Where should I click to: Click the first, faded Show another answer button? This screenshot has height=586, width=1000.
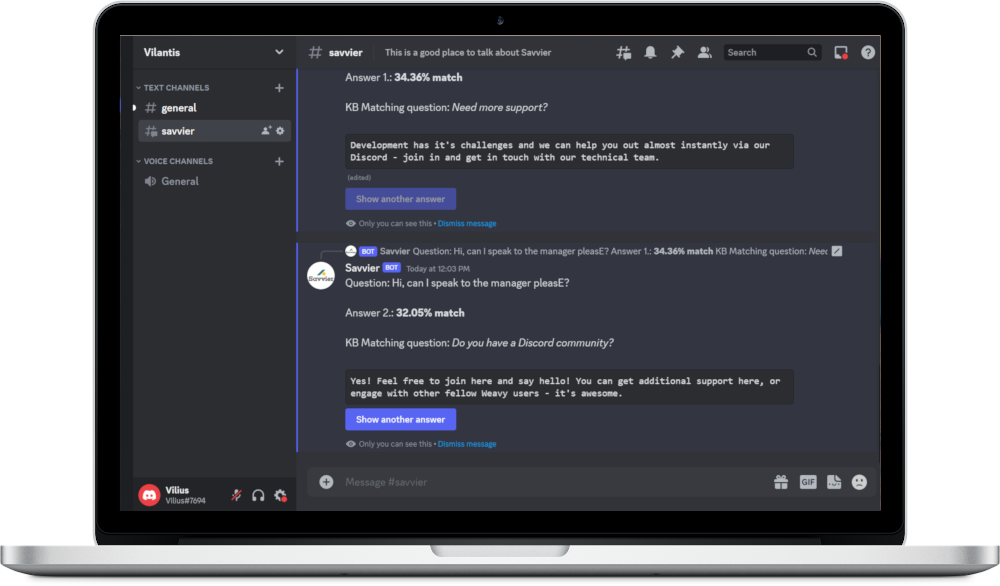tap(401, 199)
